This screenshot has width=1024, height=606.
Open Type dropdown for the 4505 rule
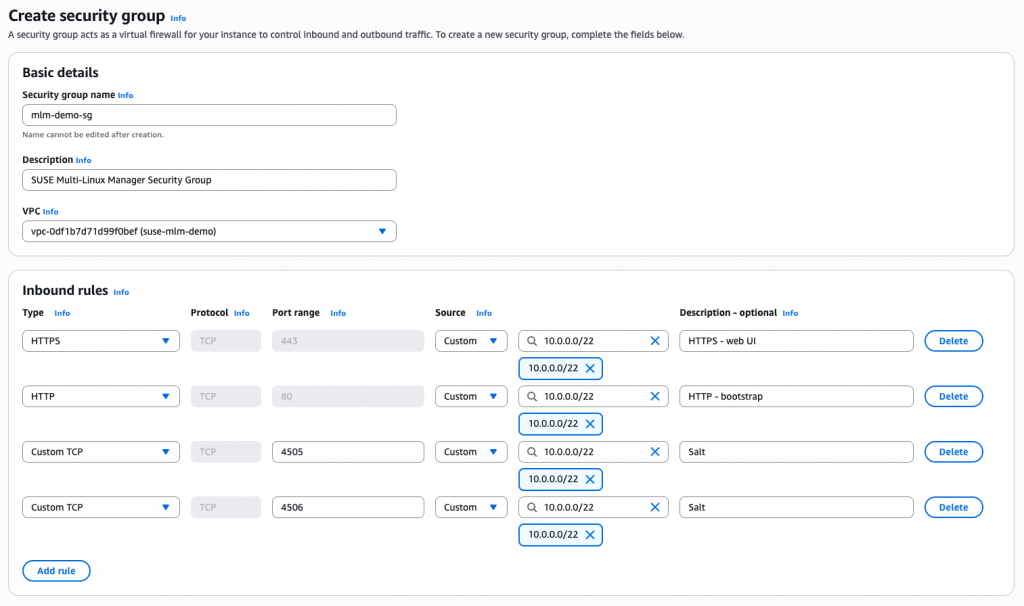(101, 452)
